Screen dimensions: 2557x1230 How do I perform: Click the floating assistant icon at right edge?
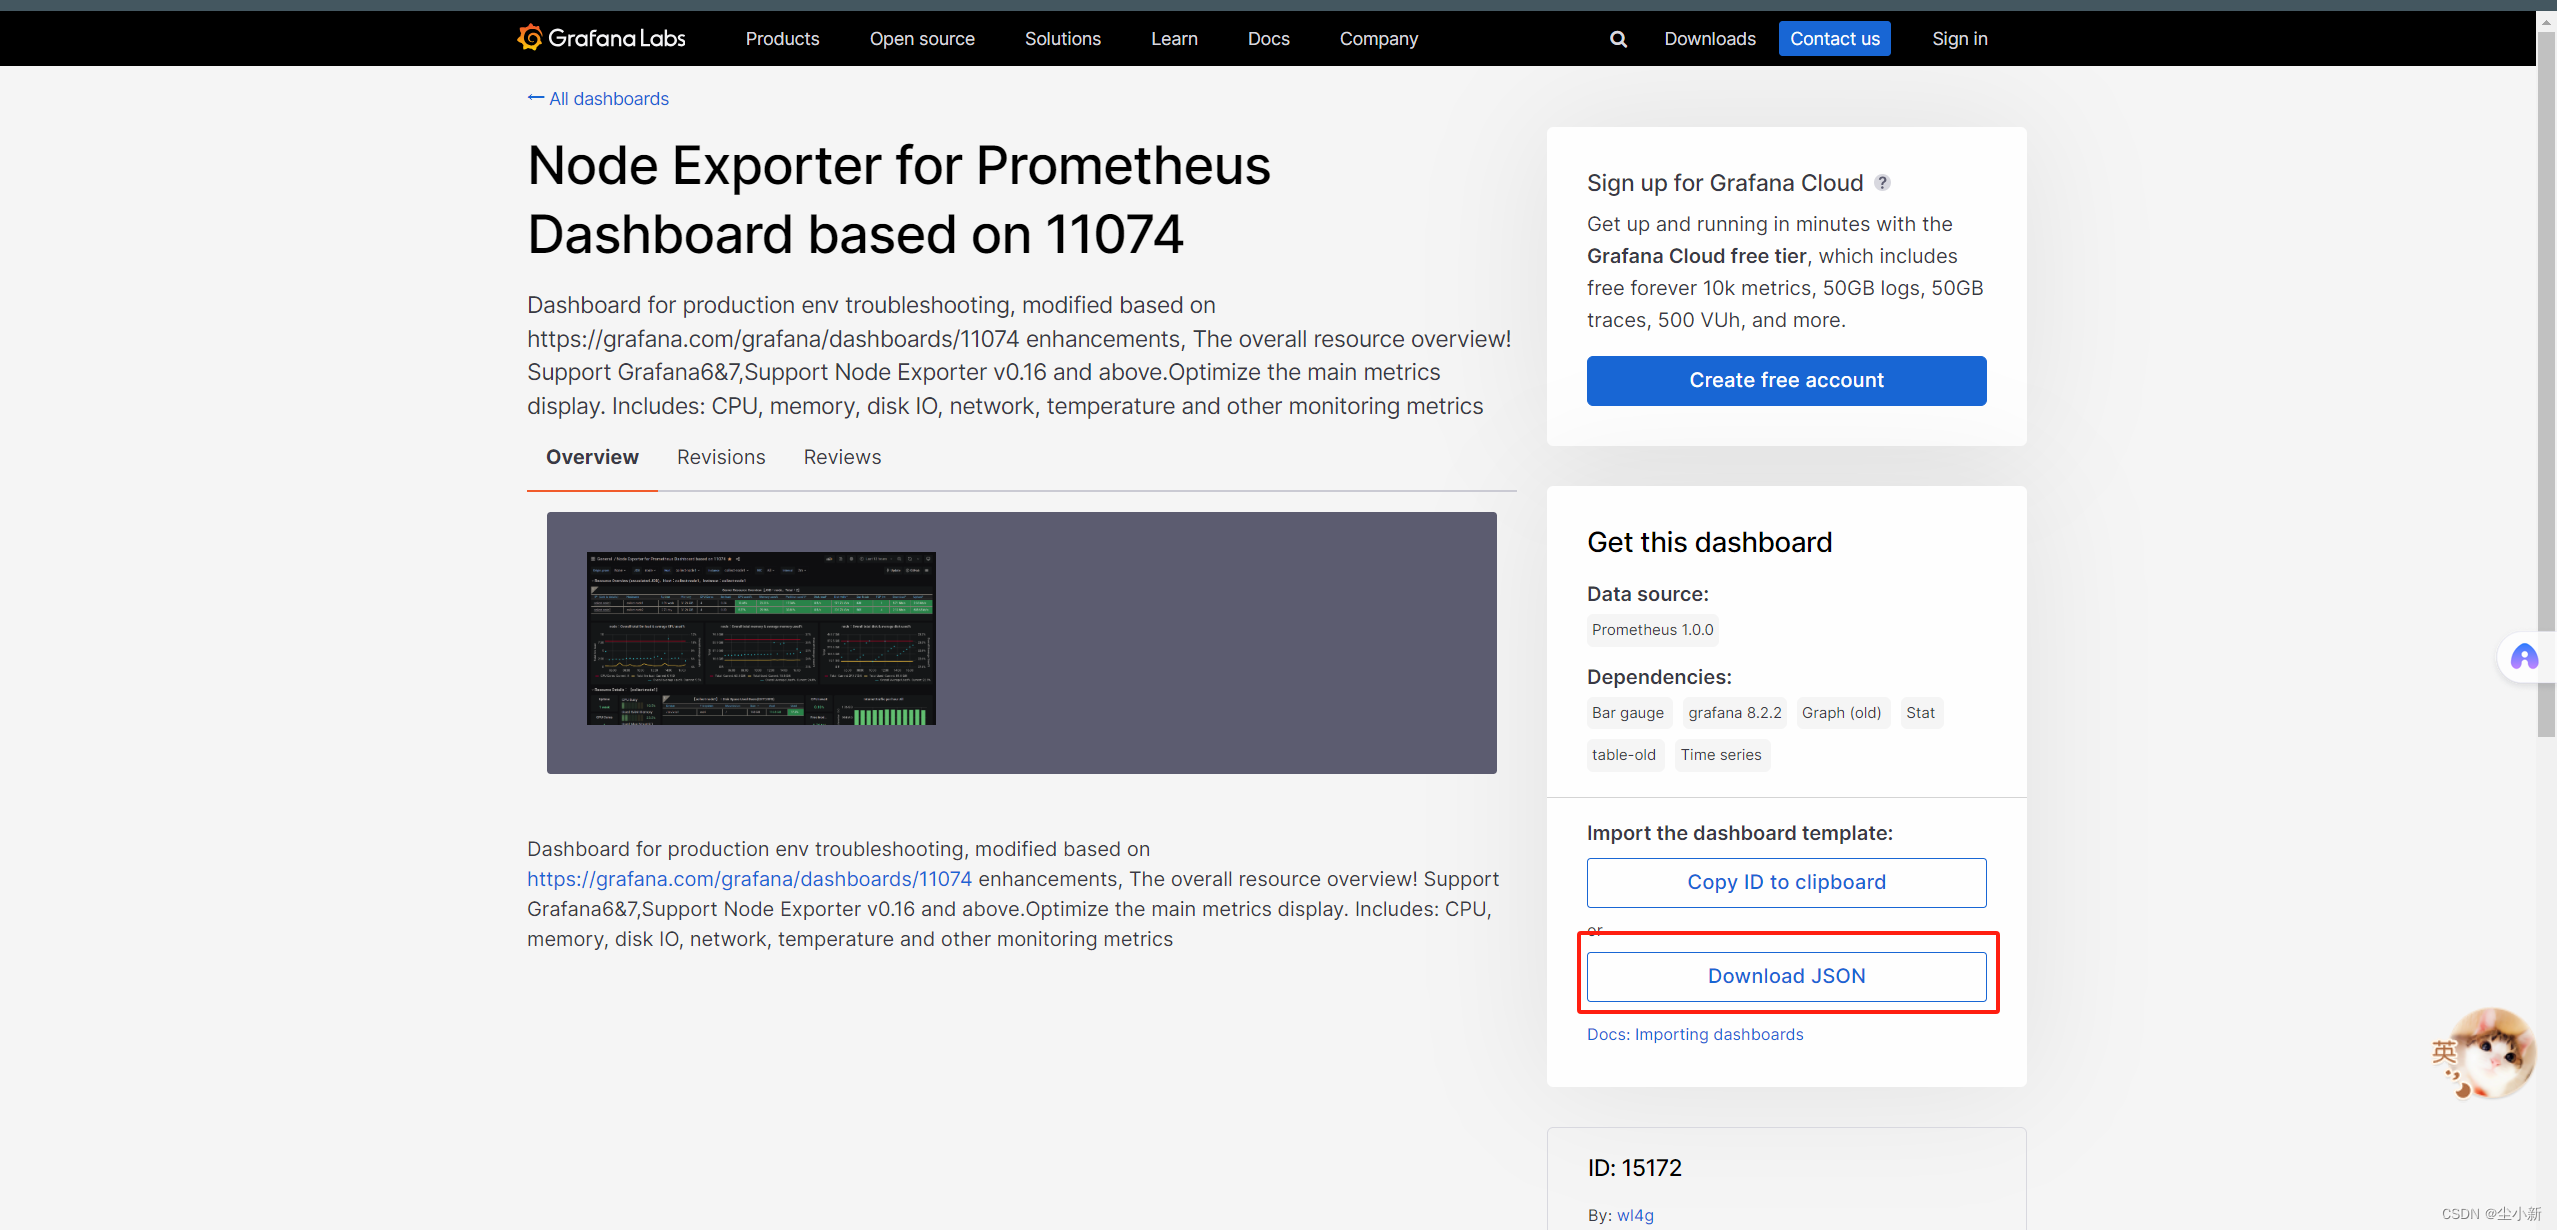coord(2525,657)
